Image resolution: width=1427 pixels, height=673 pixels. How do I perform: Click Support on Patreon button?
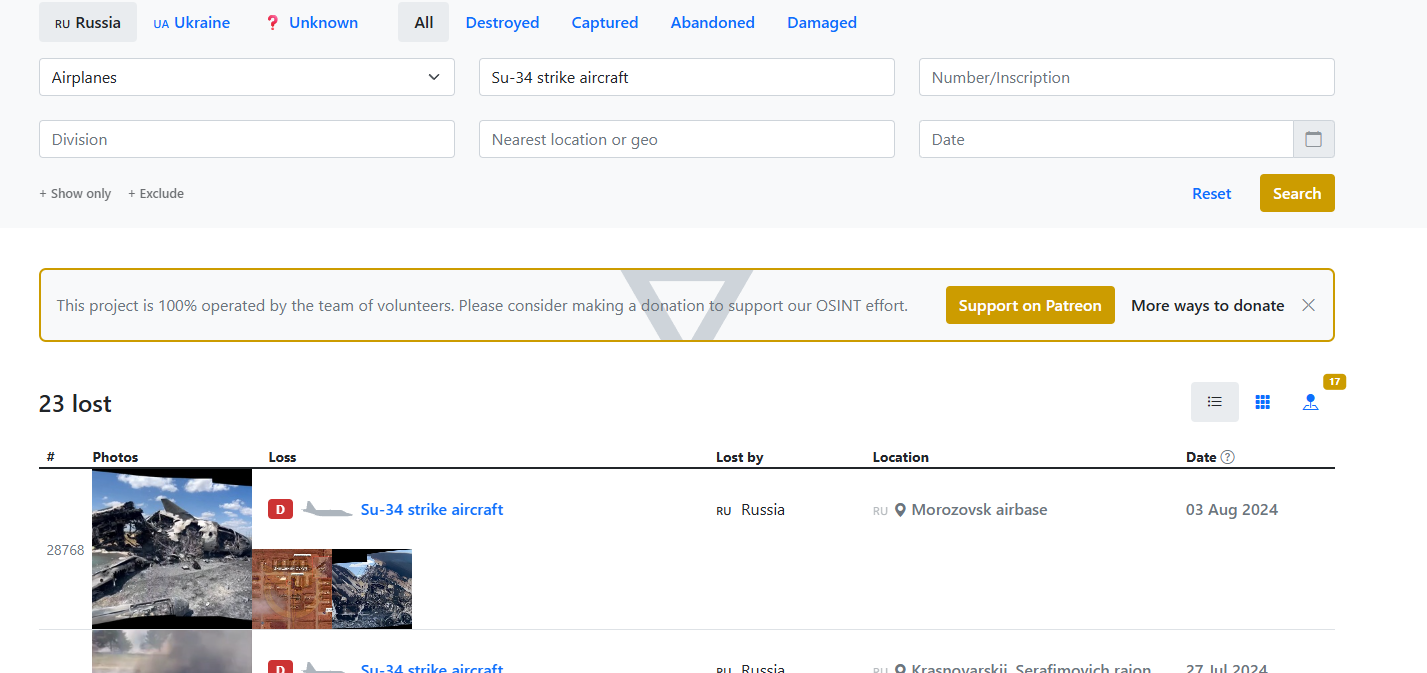coord(1030,306)
